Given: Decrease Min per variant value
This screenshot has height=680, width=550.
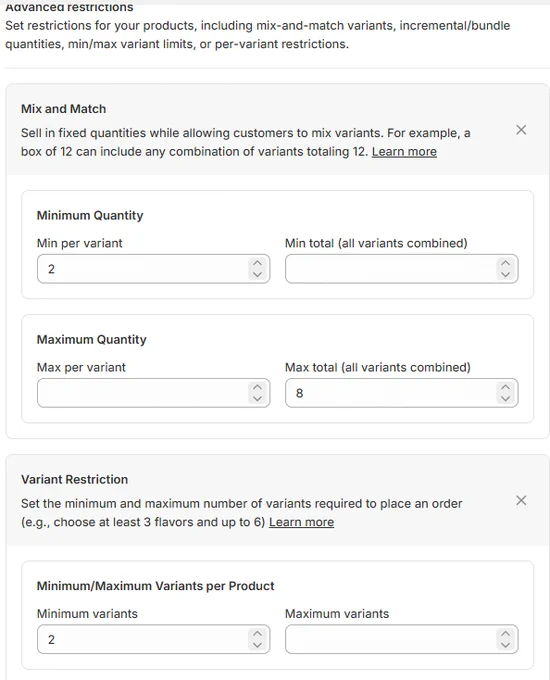Looking at the screenshot, I should click(x=257, y=274).
